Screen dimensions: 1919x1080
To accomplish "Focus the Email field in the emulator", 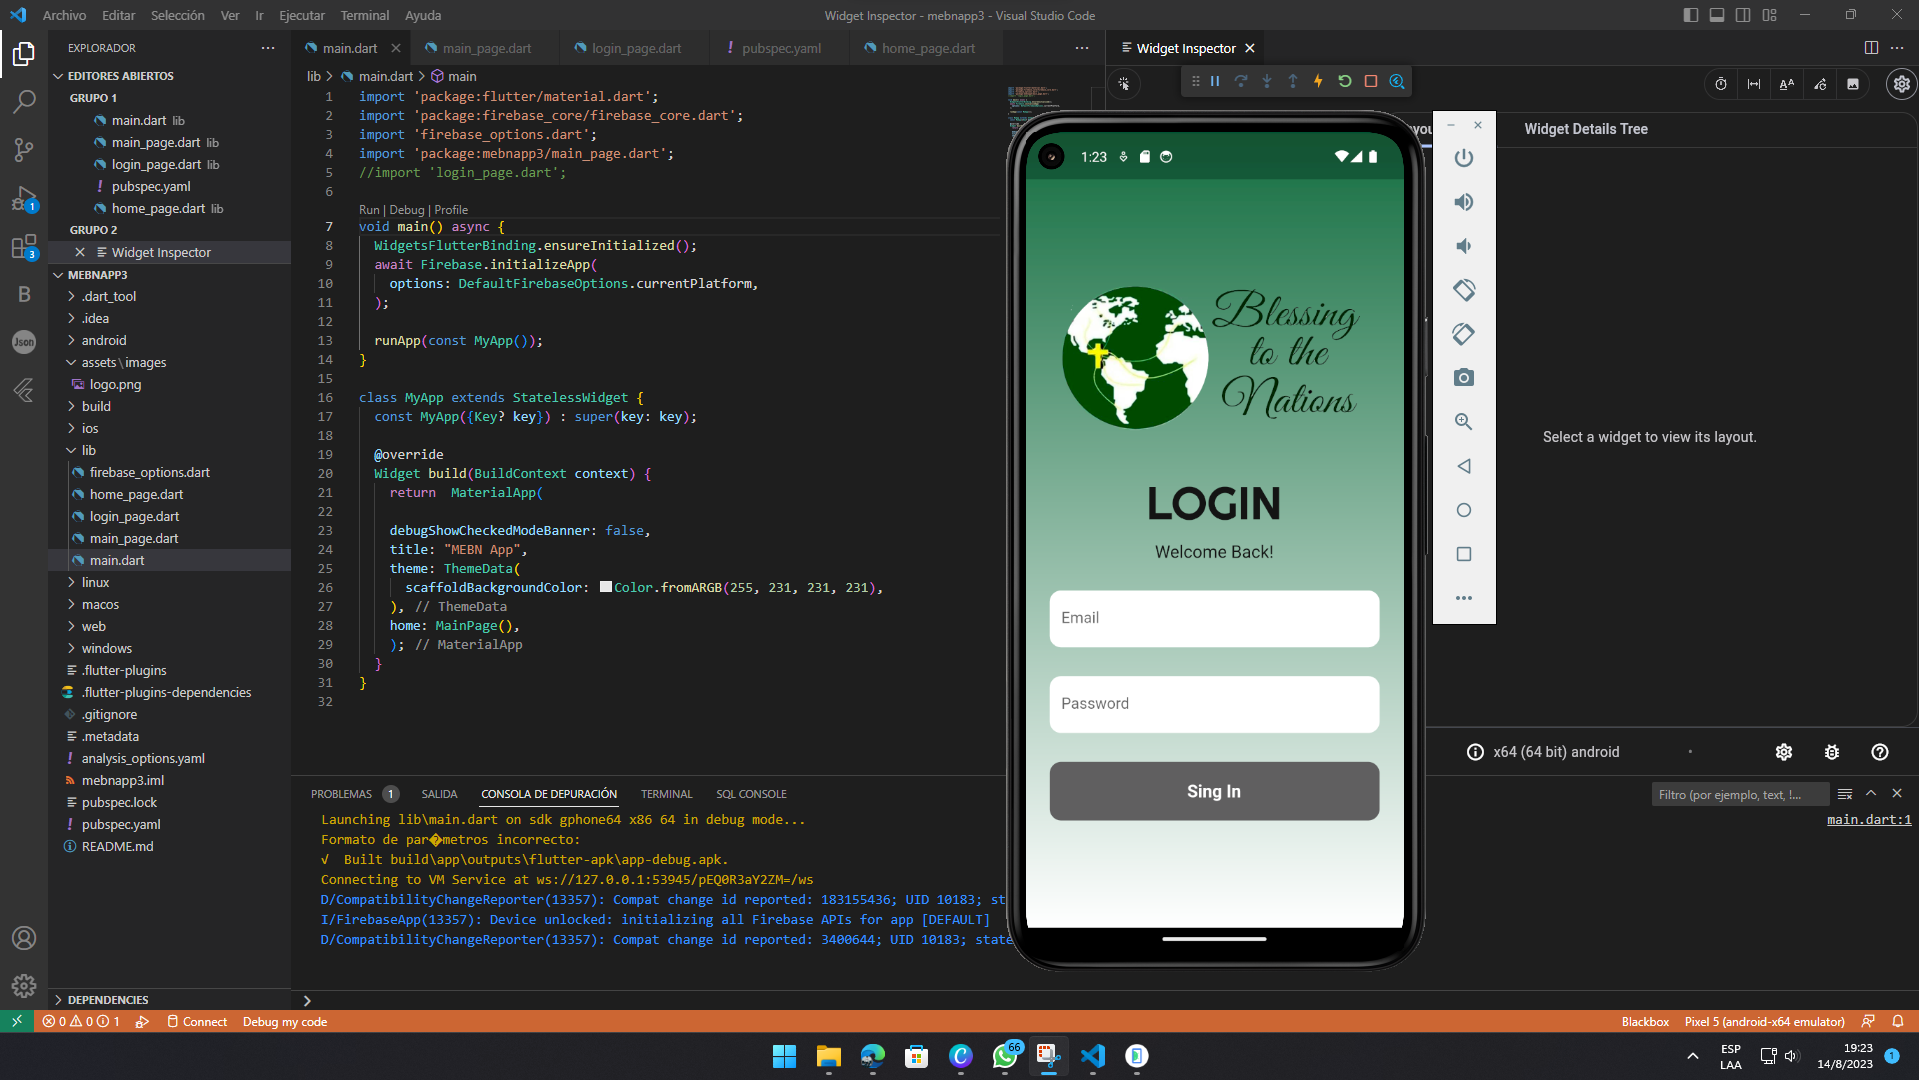I will point(1213,618).
